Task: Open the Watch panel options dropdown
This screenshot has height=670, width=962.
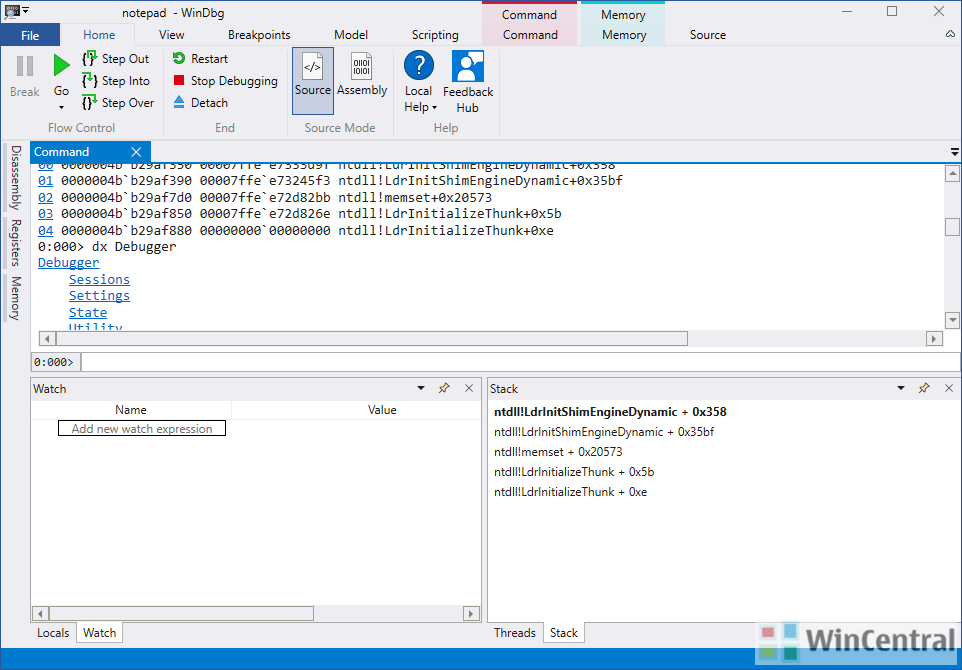Action: pos(421,388)
